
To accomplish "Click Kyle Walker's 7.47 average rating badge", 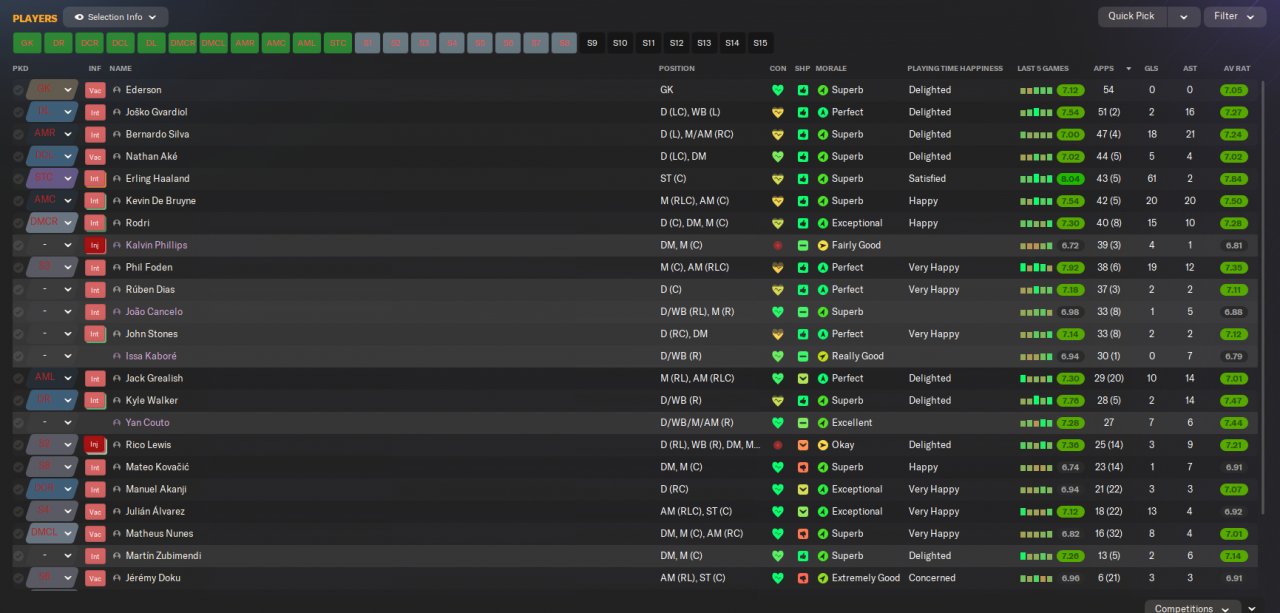I will click(x=1234, y=400).
